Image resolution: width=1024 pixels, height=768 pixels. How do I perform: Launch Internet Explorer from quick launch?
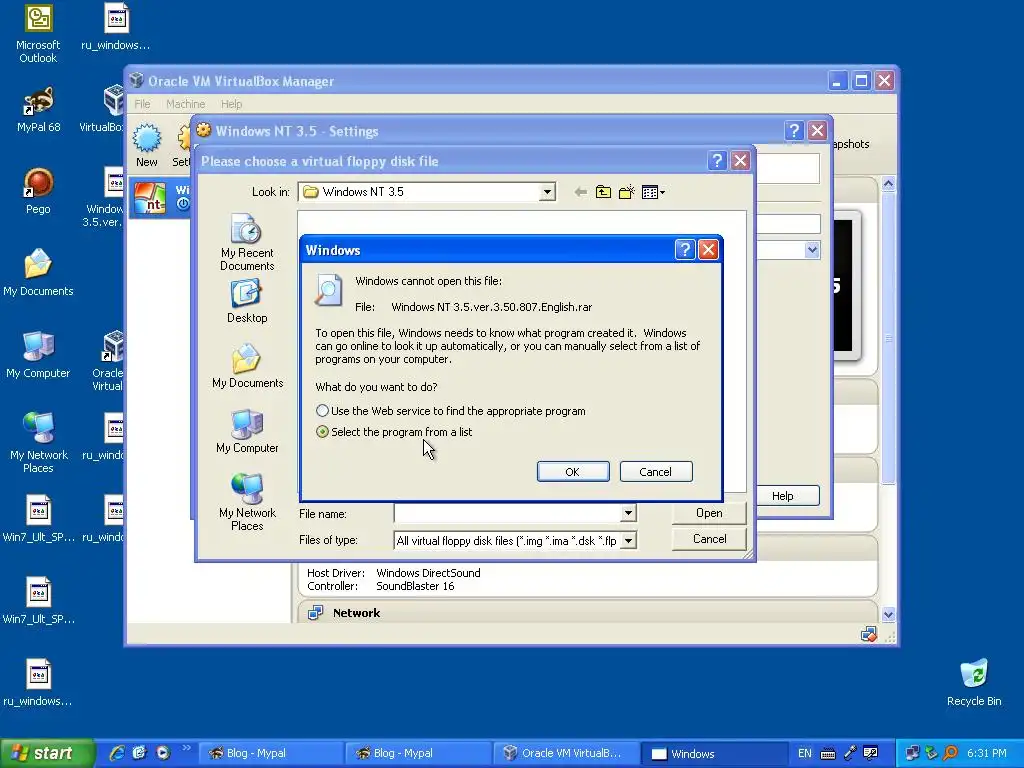point(117,753)
